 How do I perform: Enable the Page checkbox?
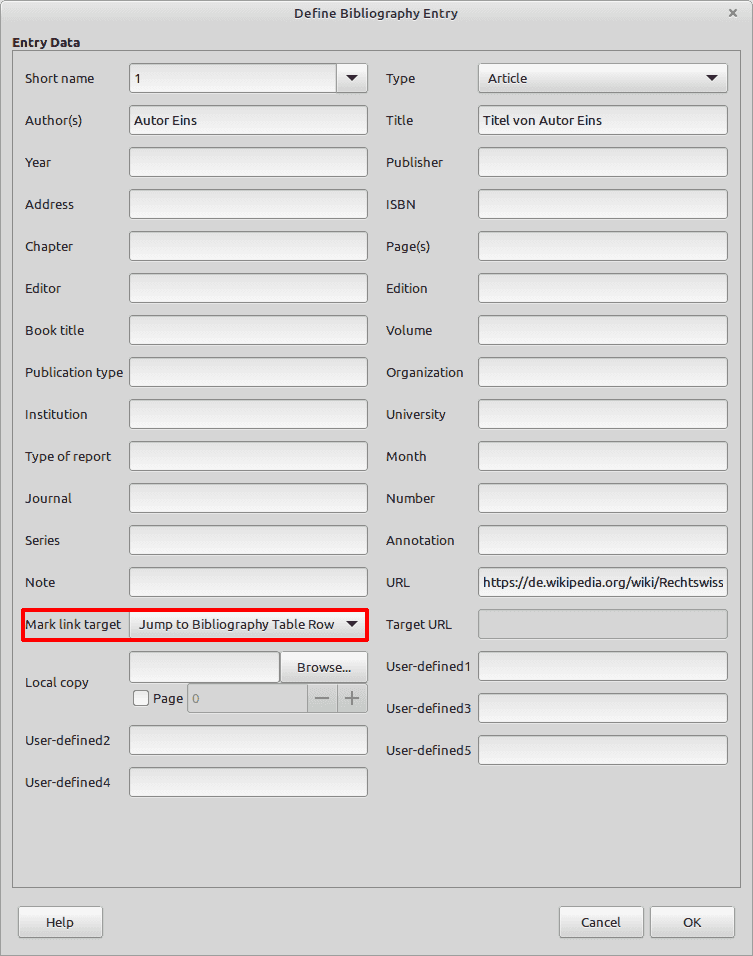[x=141, y=698]
